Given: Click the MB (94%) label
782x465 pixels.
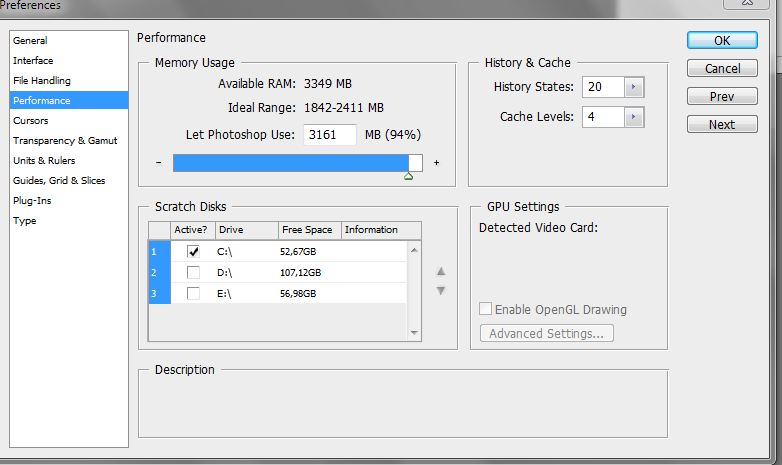Looking at the screenshot, I should coord(393,135).
